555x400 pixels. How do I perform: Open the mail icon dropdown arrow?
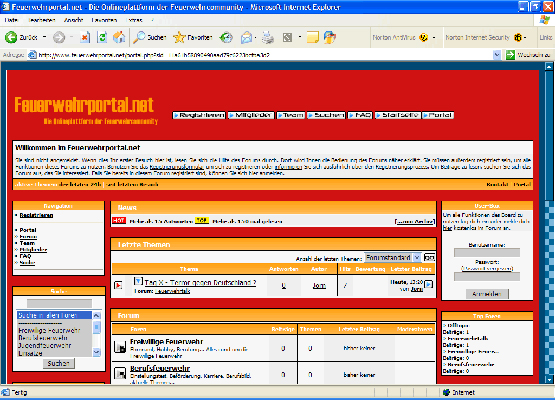256,37
